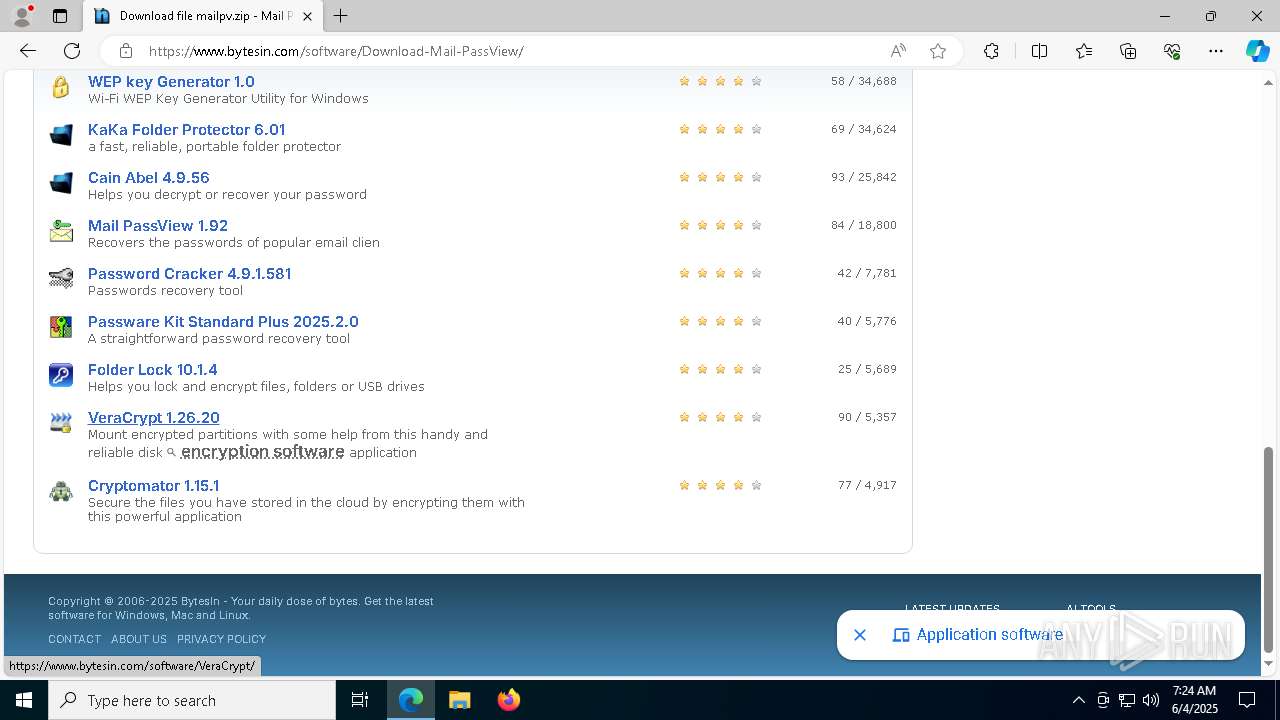Open Passware Kit Standard Plus 2025.2.0 link
This screenshot has width=1280, height=720.
coord(223,322)
